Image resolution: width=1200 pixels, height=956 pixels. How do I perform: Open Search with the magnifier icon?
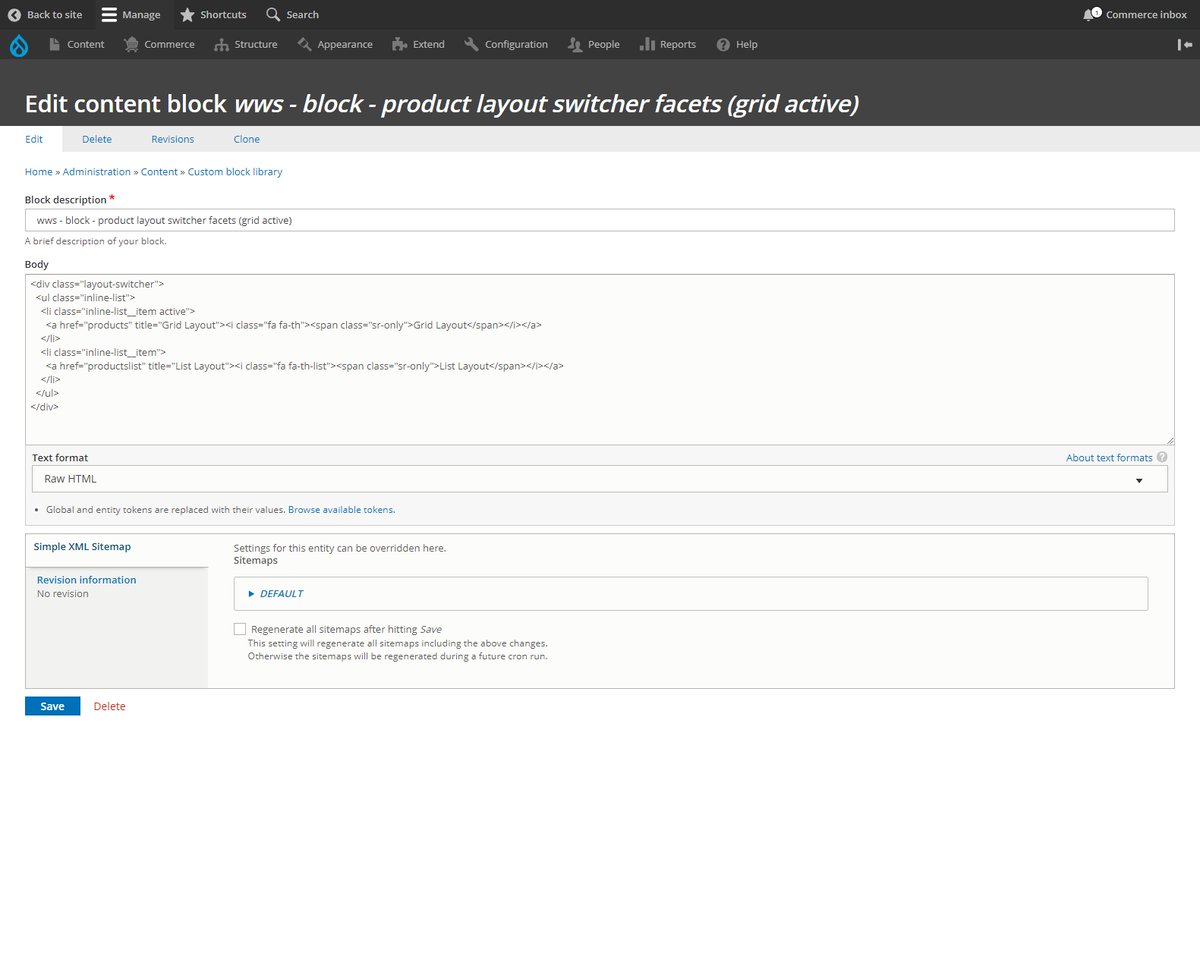(x=273, y=15)
